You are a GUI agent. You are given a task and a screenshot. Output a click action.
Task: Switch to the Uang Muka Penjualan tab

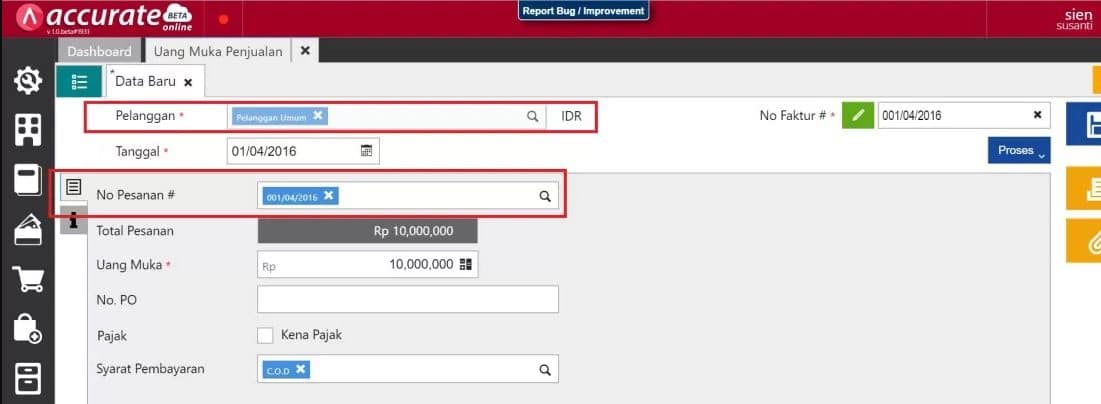coord(218,51)
